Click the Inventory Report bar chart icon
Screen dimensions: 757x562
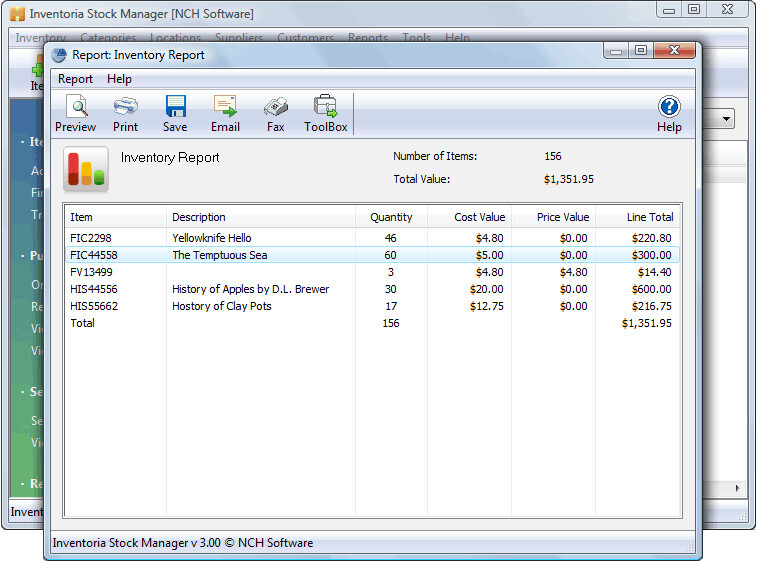pyautogui.click(x=86, y=169)
